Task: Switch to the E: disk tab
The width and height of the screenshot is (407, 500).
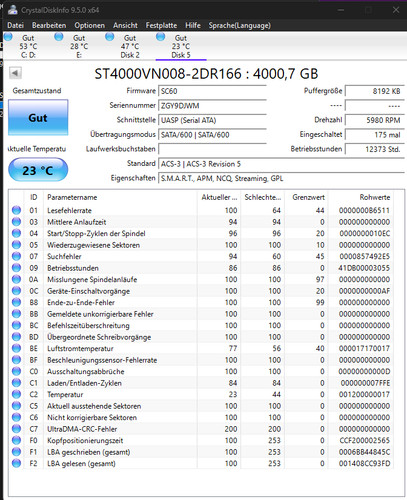Action: (x=79, y=46)
